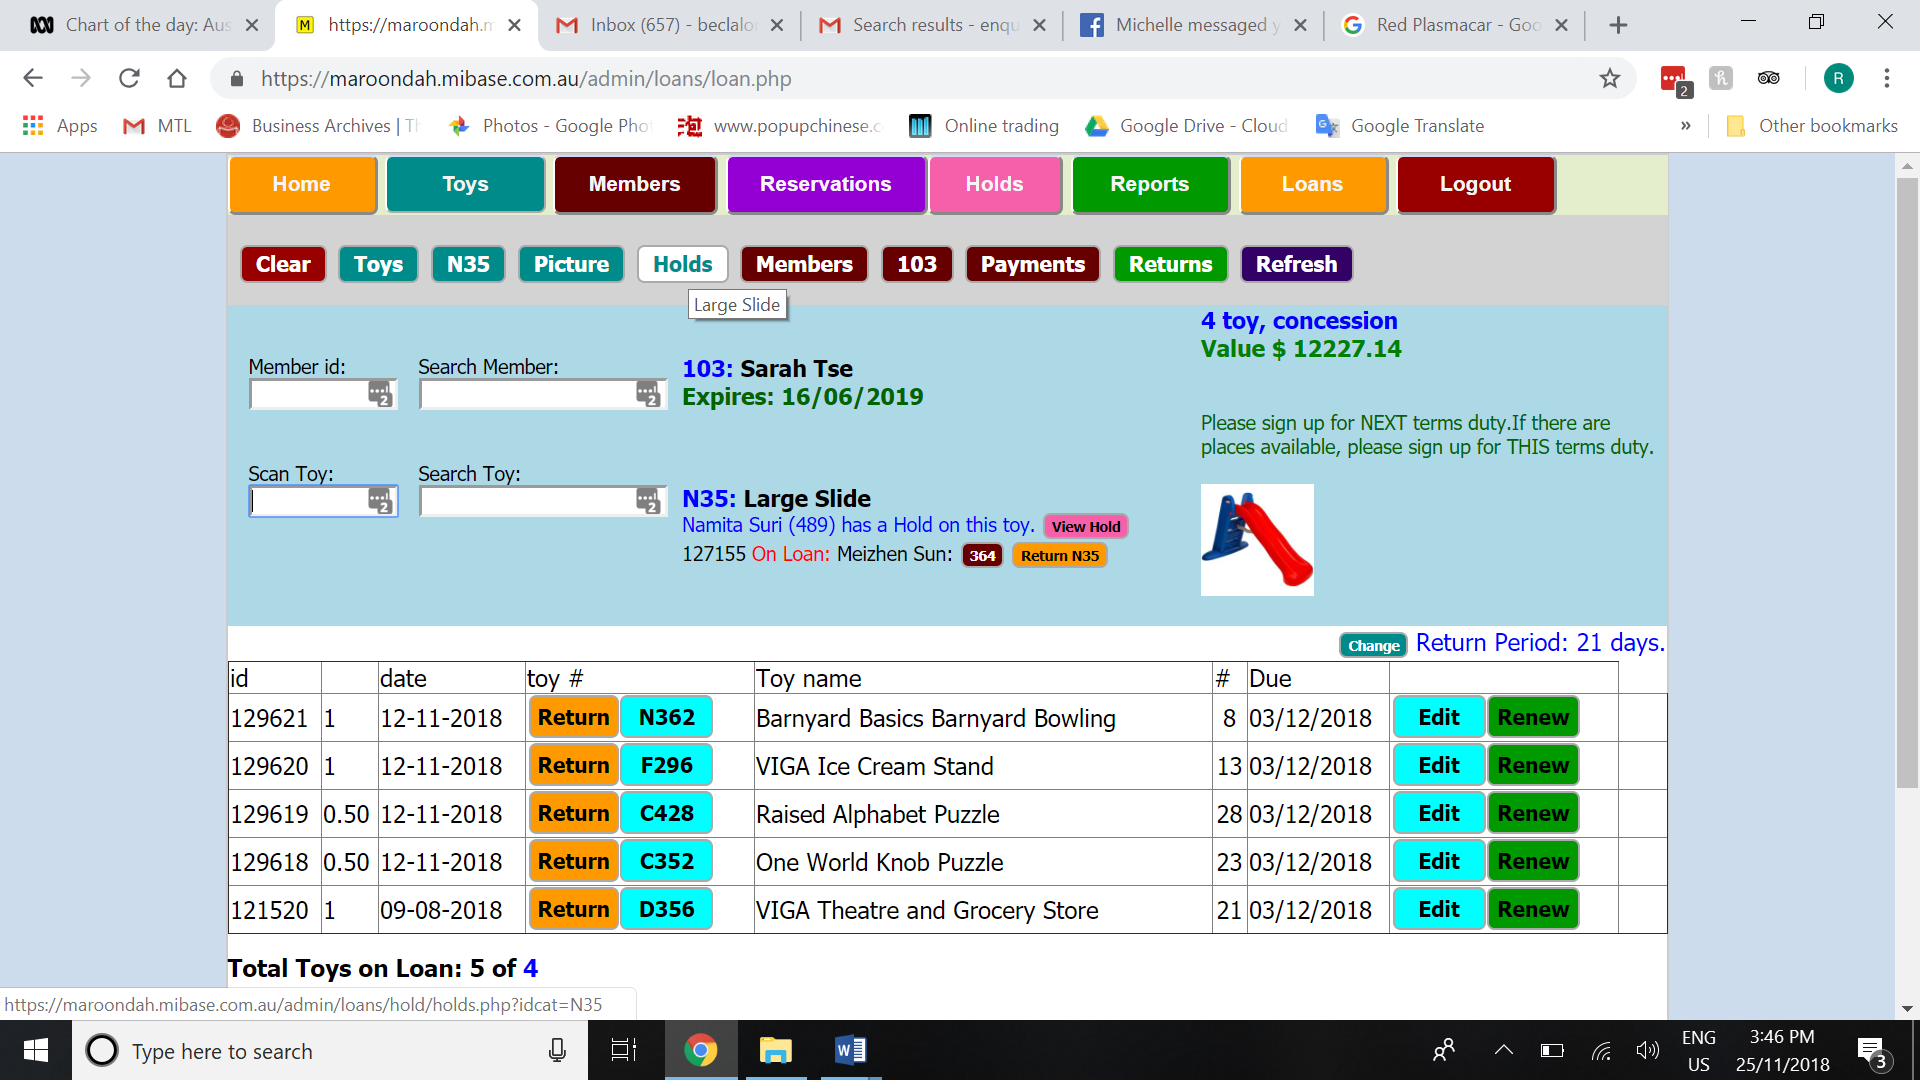The image size is (1920, 1080).
Task: Open Chrome three-dot menu
Action: tap(1886, 78)
